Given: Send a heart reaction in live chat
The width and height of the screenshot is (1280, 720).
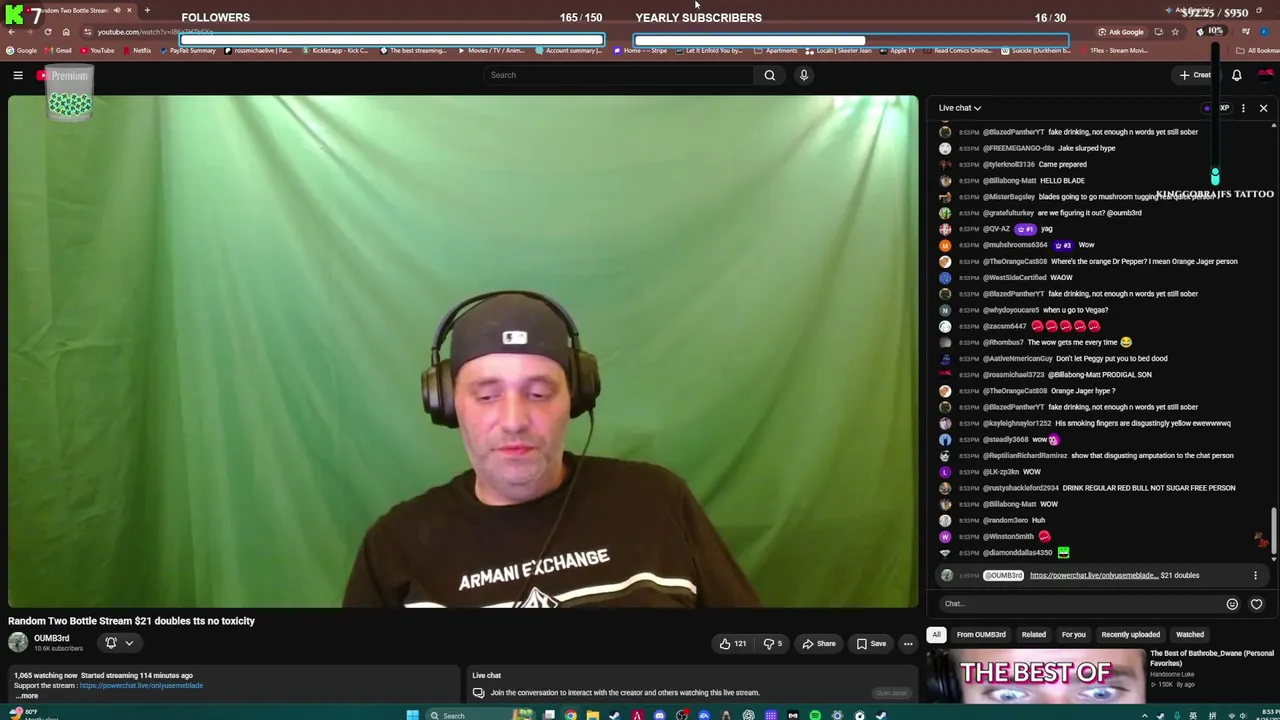Looking at the screenshot, I should [1256, 604].
